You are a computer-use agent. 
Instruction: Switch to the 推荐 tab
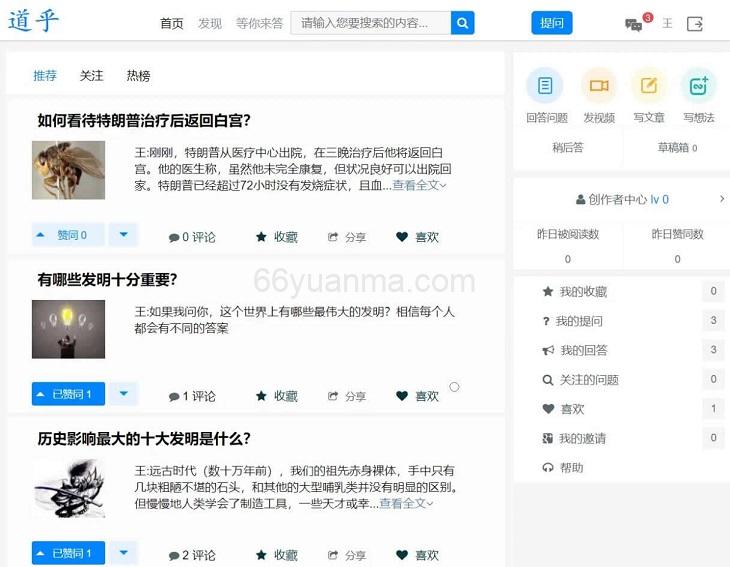tap(45, 75)
